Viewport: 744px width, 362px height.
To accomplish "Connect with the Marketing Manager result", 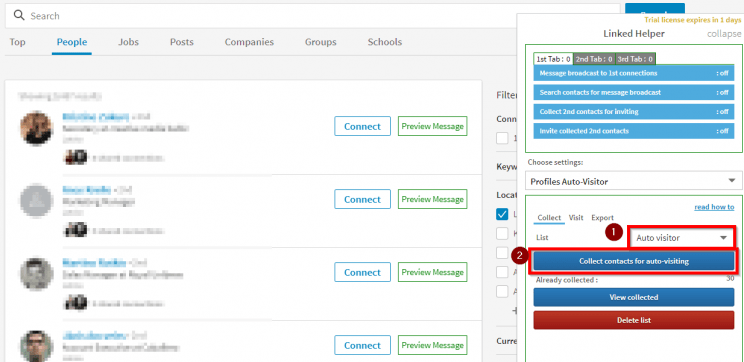I will (363, 199).
